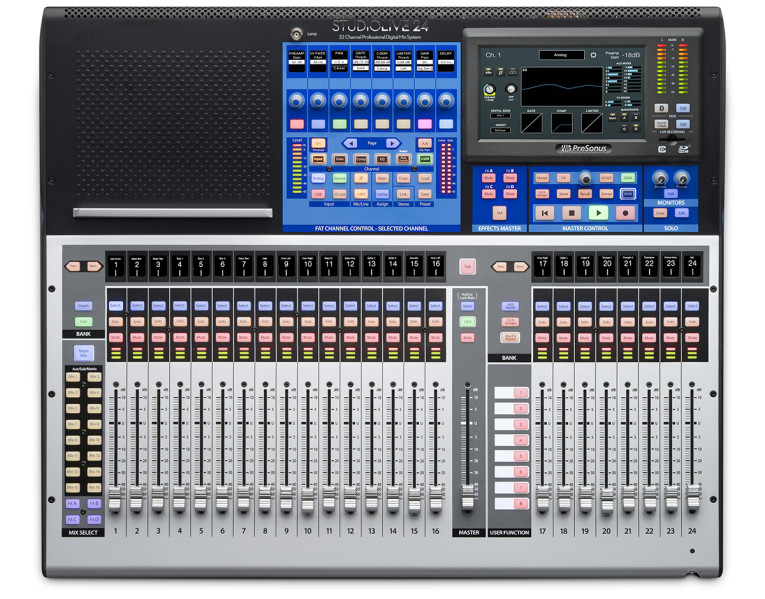Viewport: 765px width, 599px height.
Task: Select Mix 1 in Aux/Sub/Matrix
Action: click(73, 377)
